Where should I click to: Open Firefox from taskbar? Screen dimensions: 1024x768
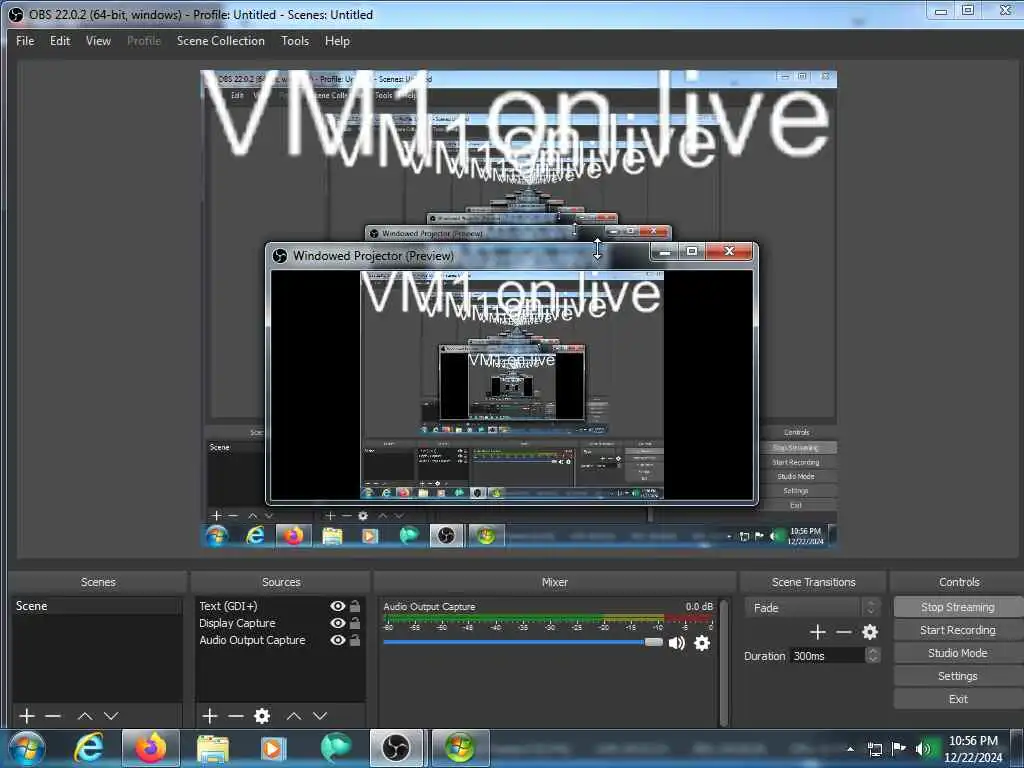pyautogui.click(x=151, y=748)
